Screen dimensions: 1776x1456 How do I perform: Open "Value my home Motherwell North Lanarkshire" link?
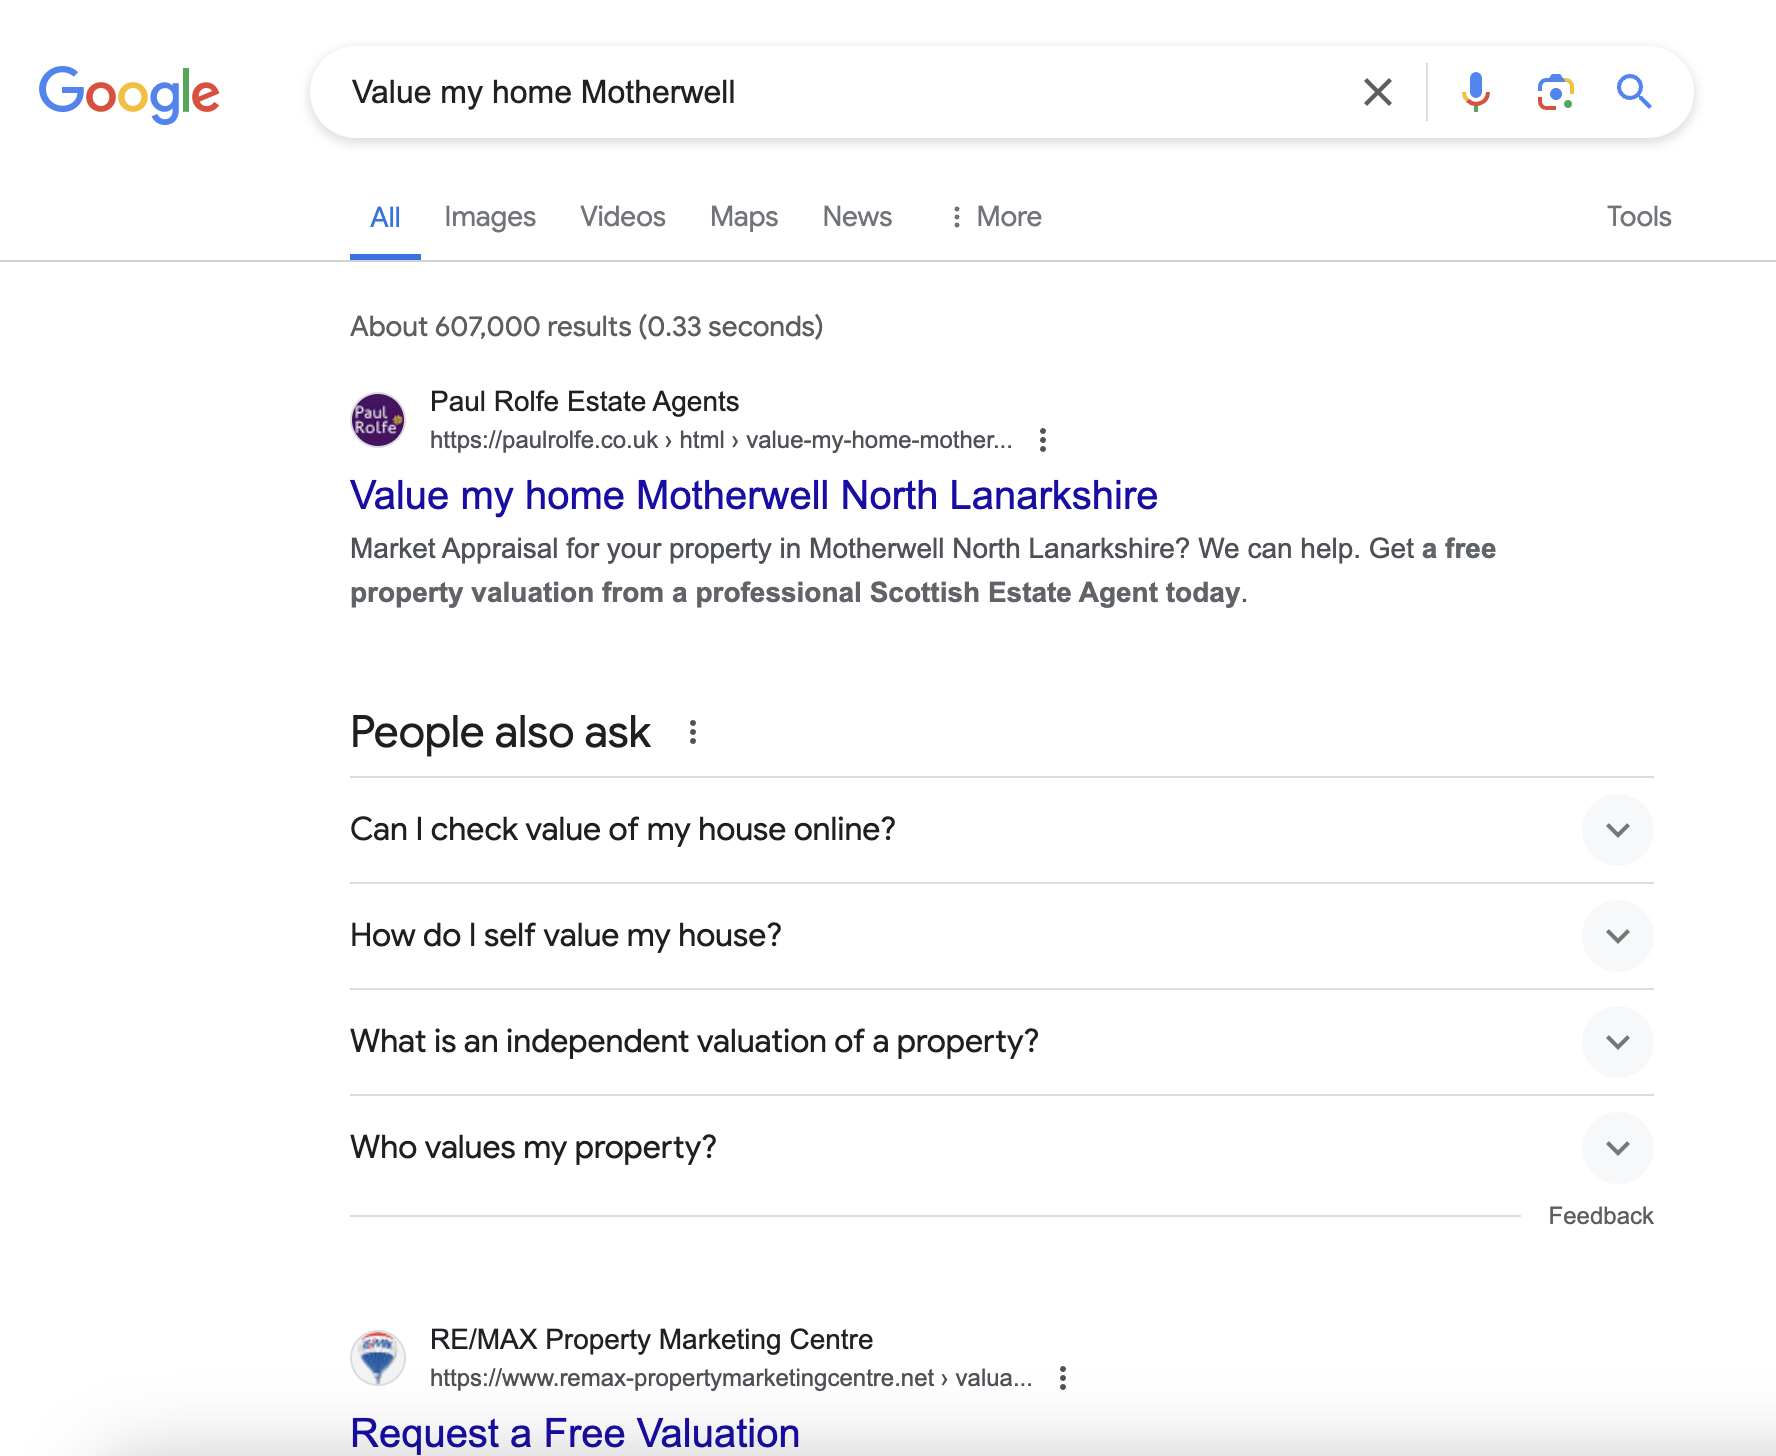(753, 496)
